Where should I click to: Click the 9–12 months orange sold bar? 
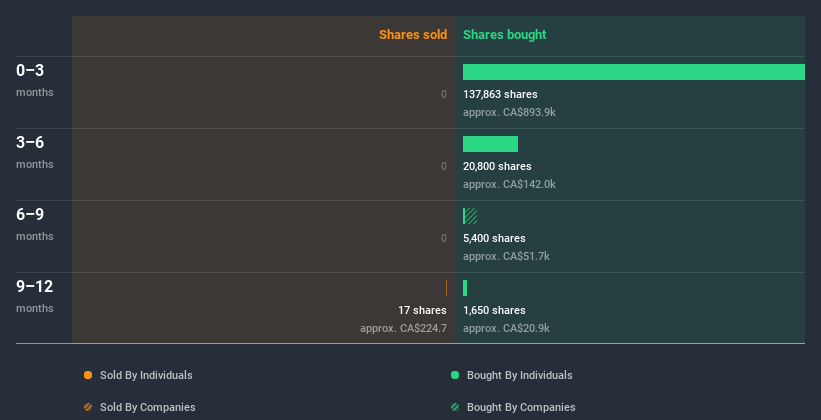click(x=446, y=288)
